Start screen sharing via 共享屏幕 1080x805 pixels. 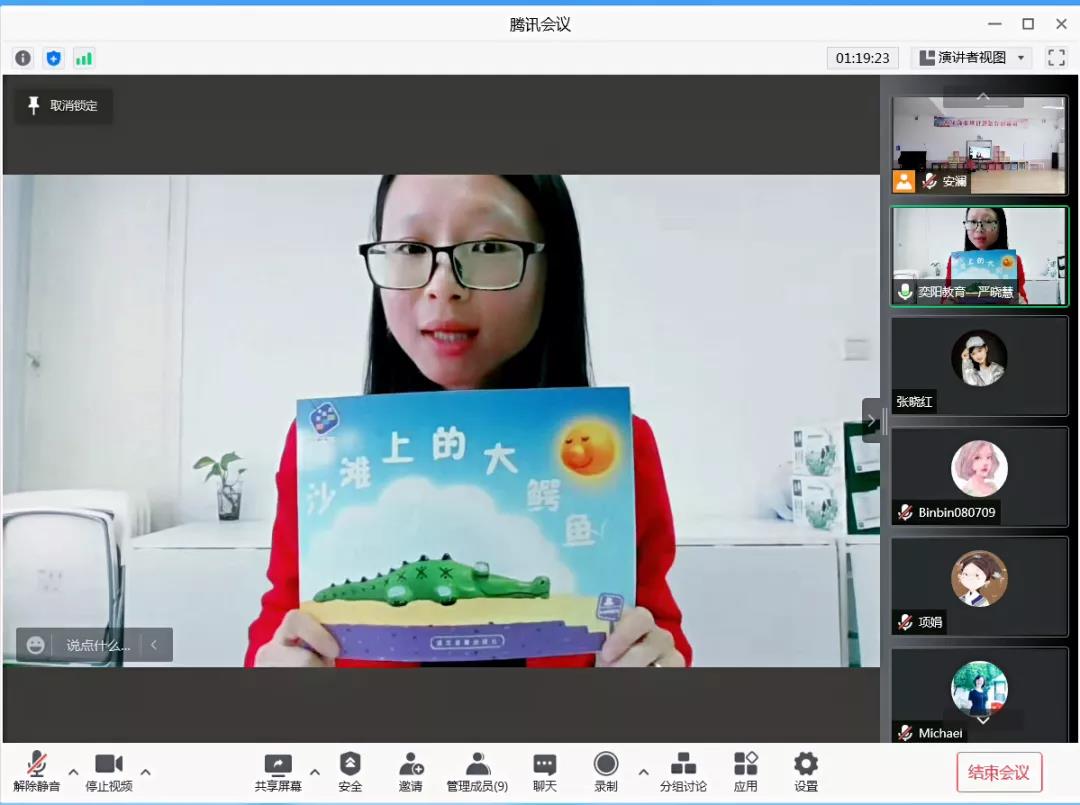point(278,771)
